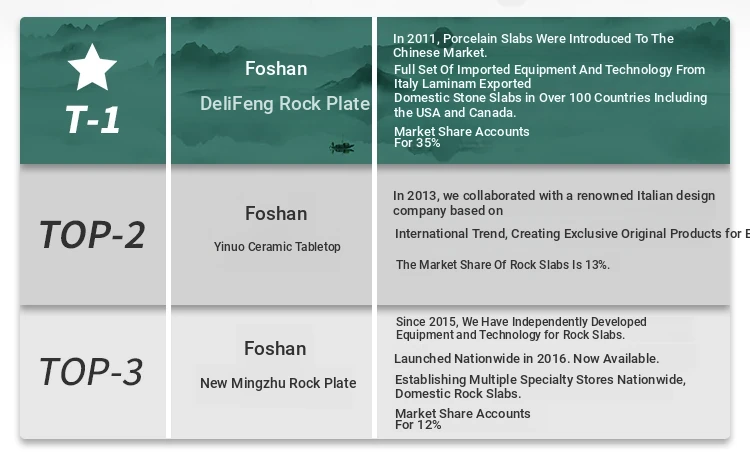Image resolution: width=750 pixels, height=460 pixels.
Task: Click the white star icon
Action: pyautogui.click(x=92, y=67)
